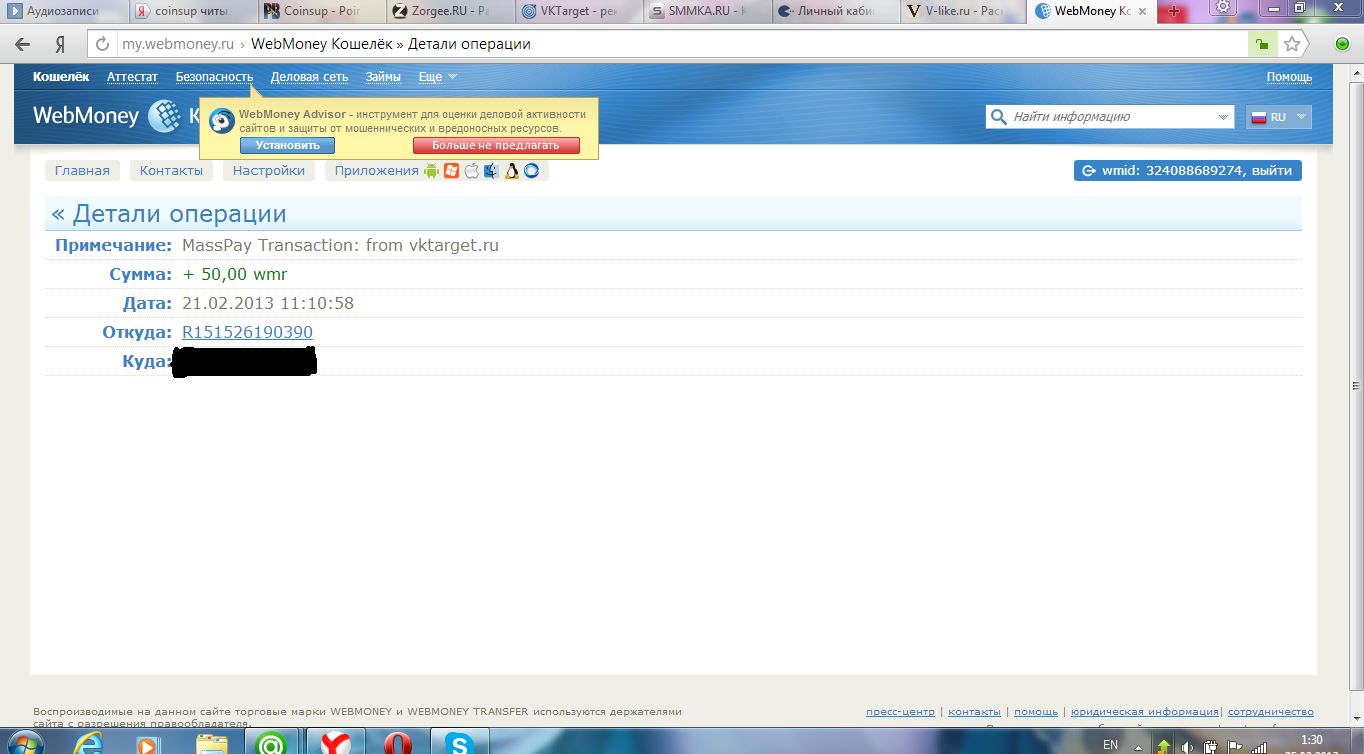Click the volume speaker icon in system tray
Image resolution: width=1364 pixels, height=754 pixels.
pos(1187,746)
